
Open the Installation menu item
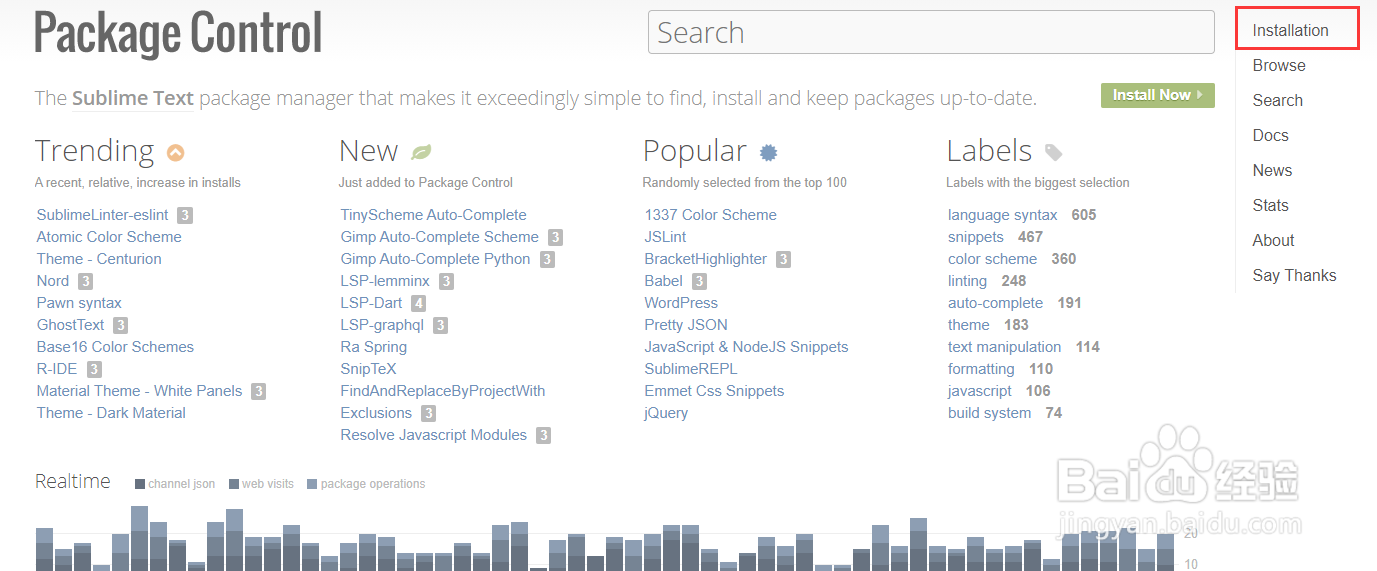pos(1290,30)
